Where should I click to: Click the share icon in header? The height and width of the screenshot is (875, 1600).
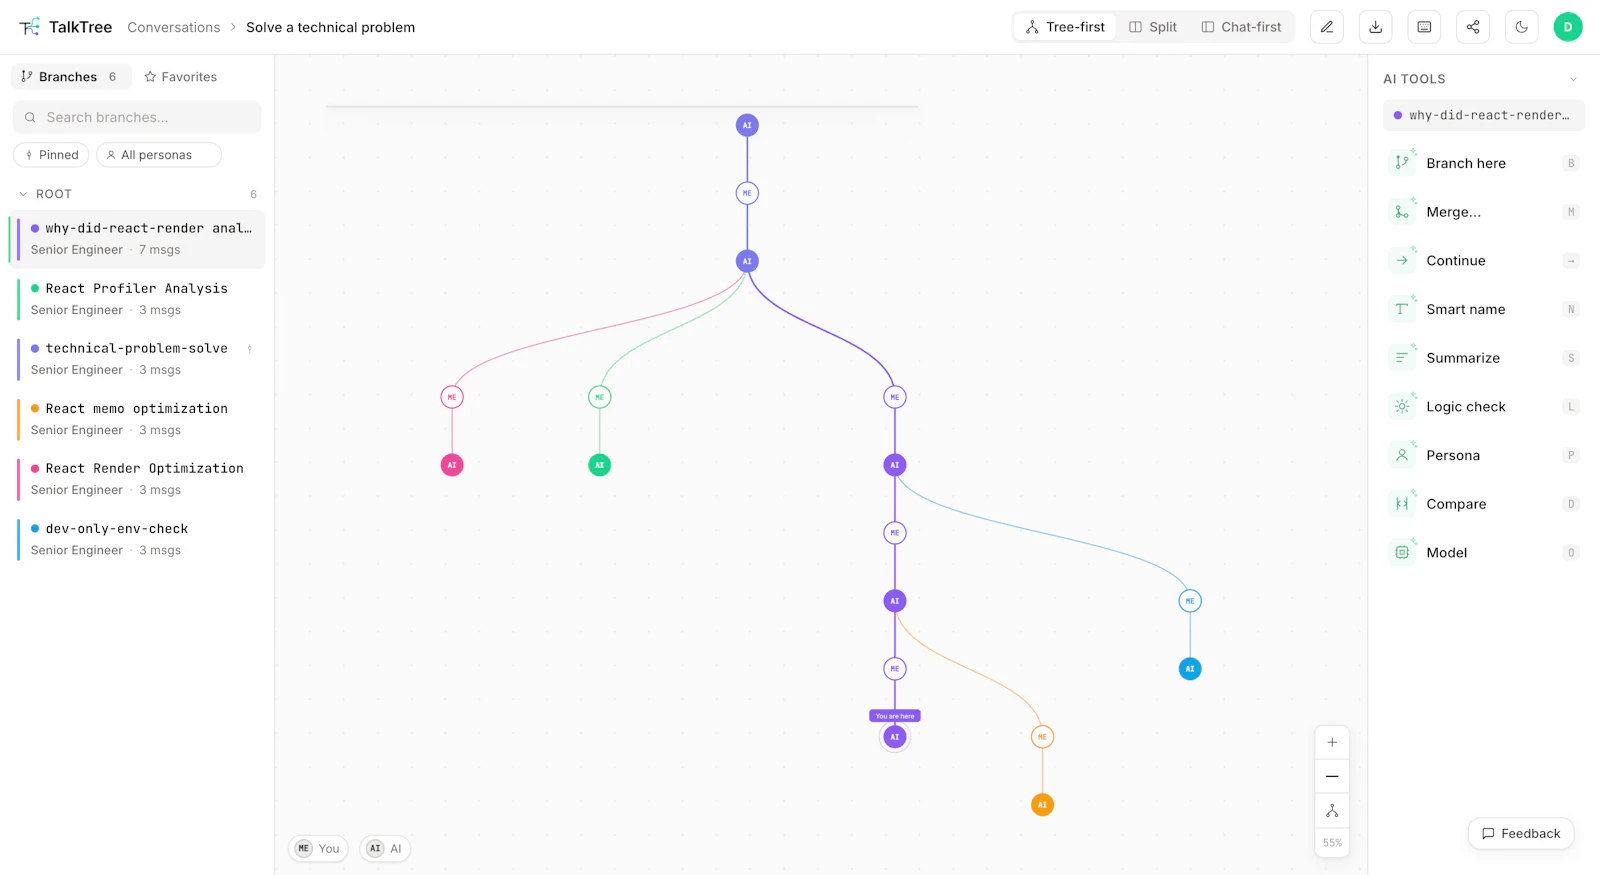click(1473, 27)
